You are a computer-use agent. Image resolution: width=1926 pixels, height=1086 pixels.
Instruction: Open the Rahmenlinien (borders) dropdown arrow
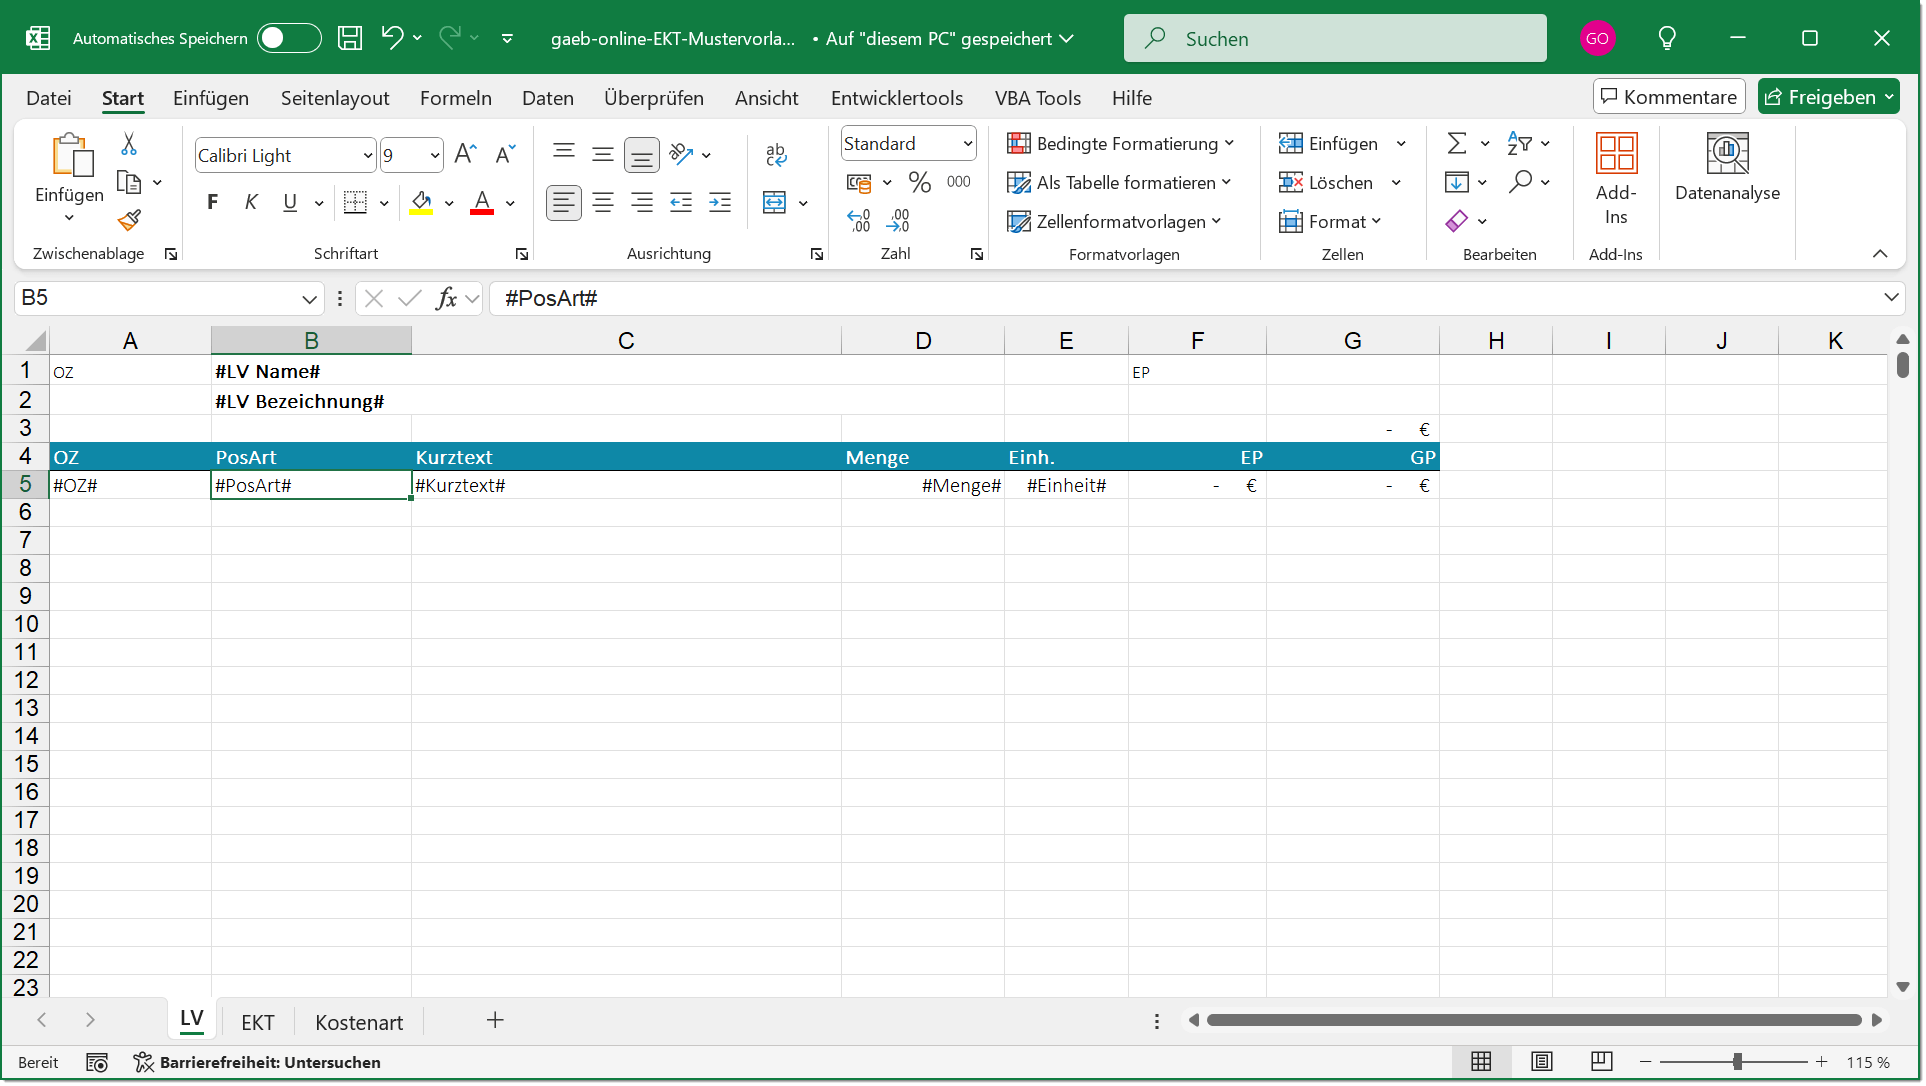click(x=383, y=202)
